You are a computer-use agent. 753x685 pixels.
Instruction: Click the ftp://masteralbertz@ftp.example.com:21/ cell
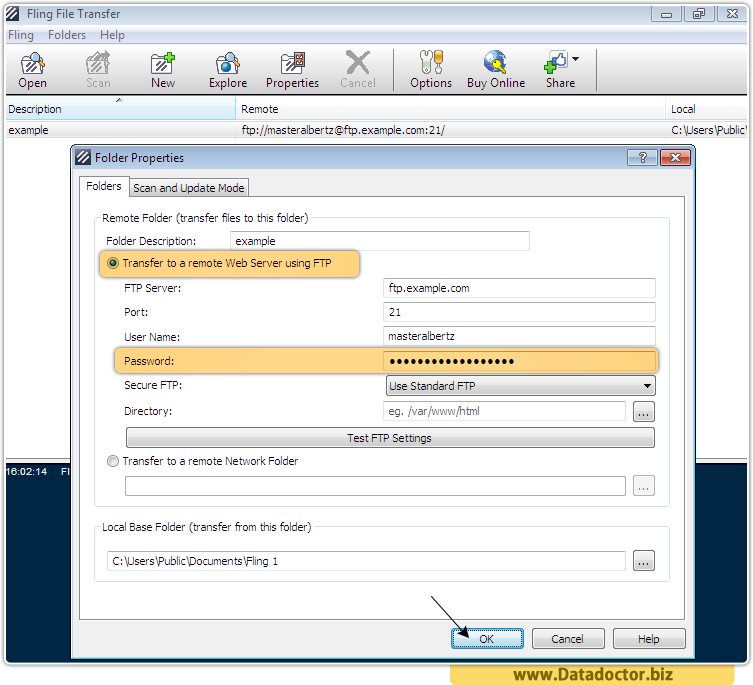tap(343, 130)
